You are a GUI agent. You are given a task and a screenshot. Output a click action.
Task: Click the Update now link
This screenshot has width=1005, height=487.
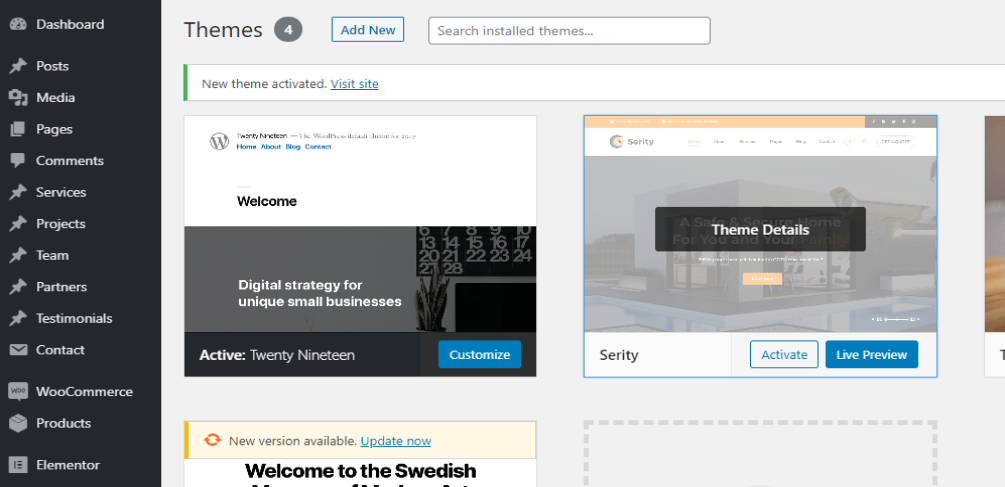396,441
